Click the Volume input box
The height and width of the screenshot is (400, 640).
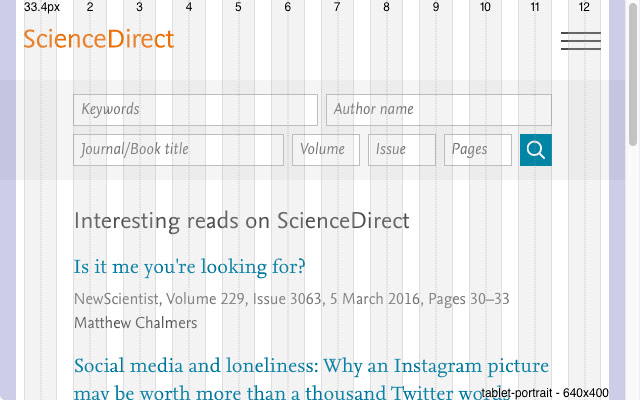325,150
